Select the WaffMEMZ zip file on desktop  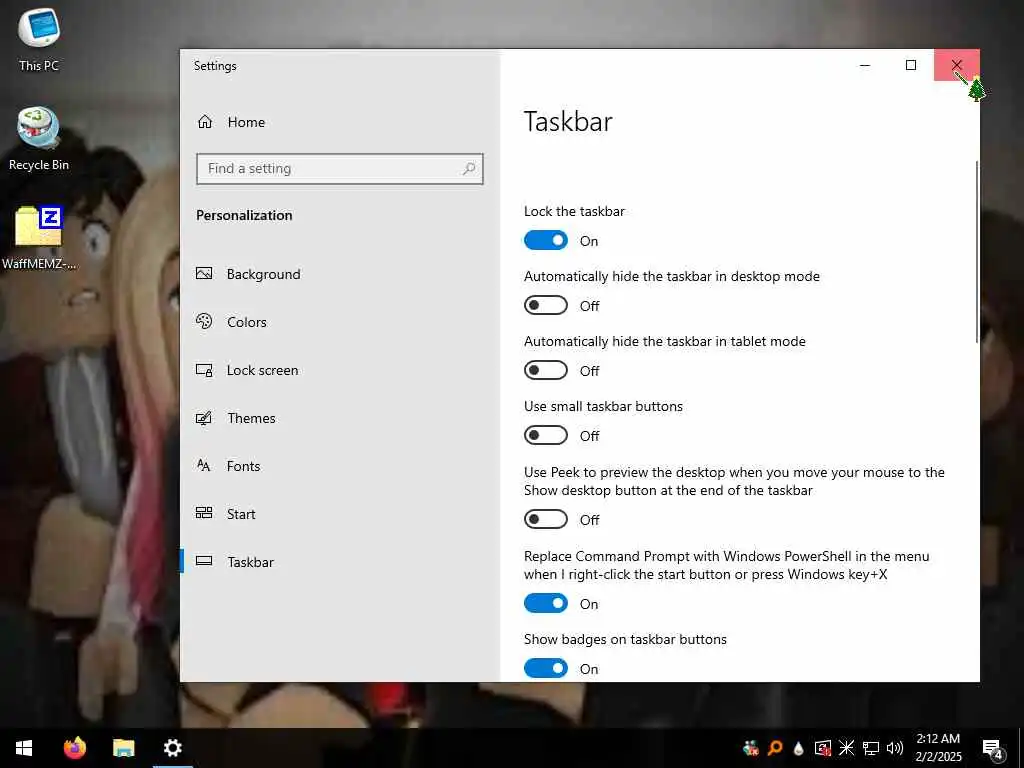coord(39,238)
